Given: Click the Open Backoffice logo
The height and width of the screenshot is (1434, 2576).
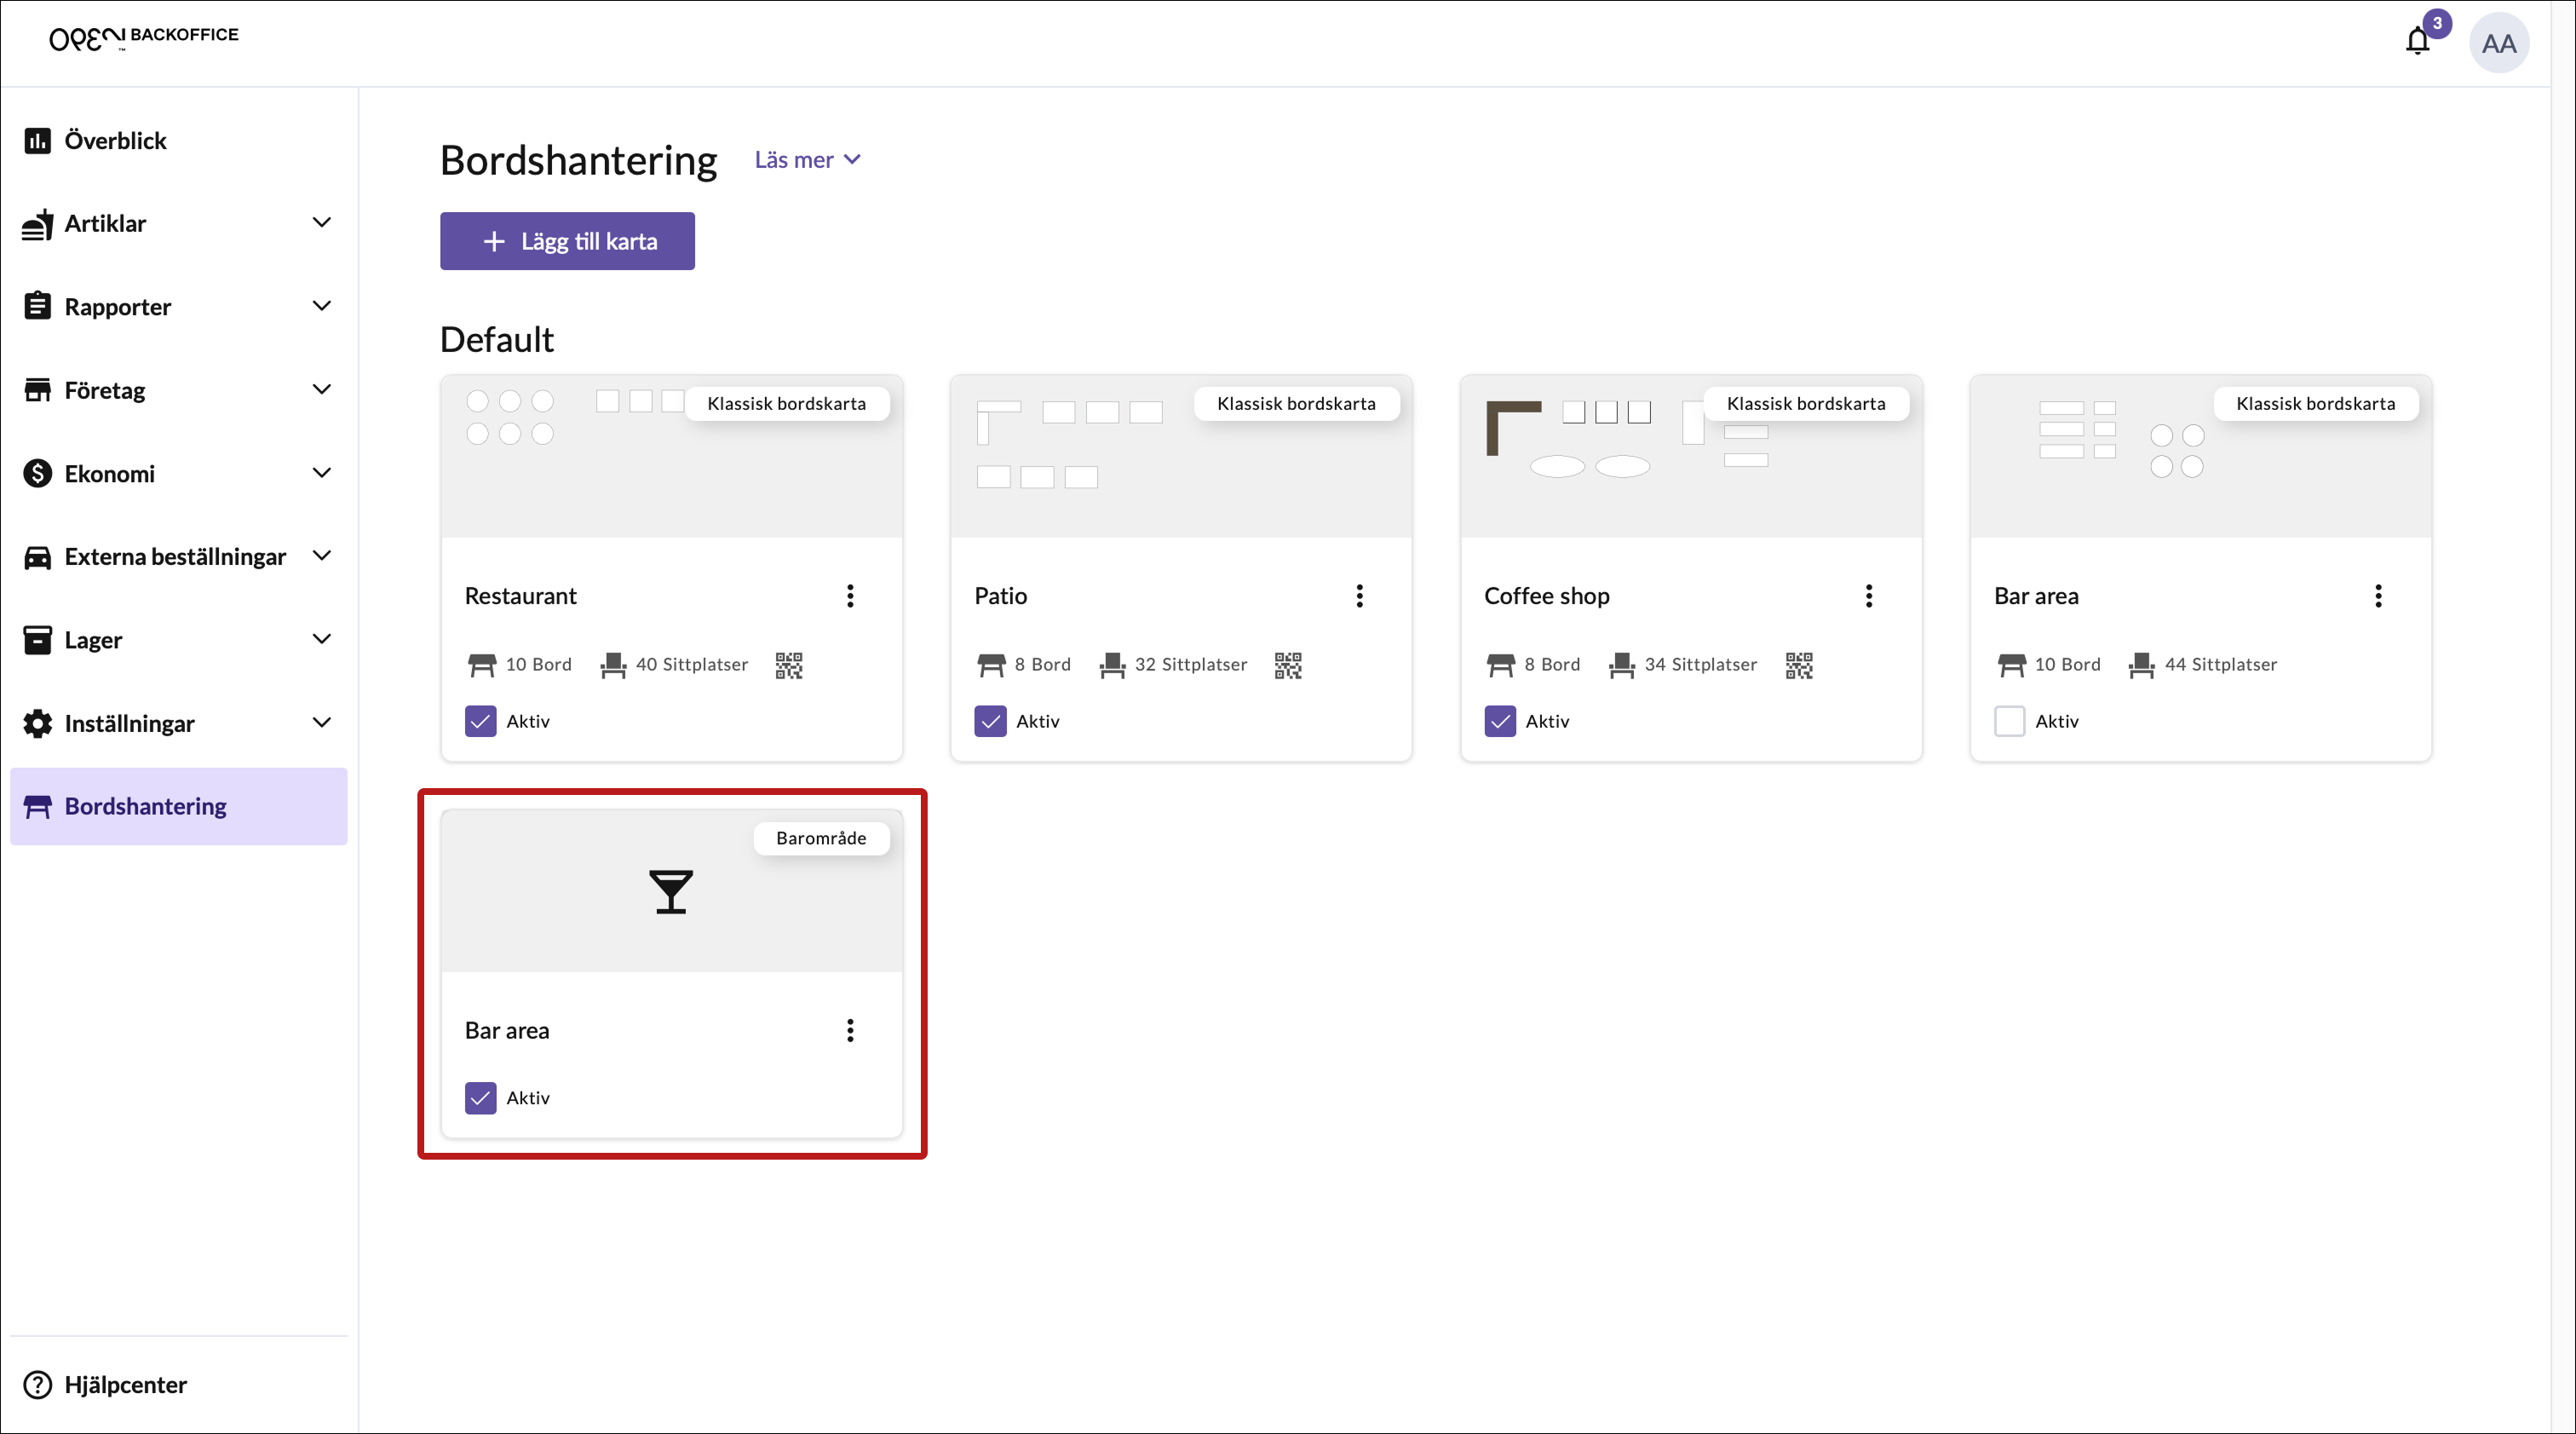Looking at the screenshot, I should [x=144, y=38].
